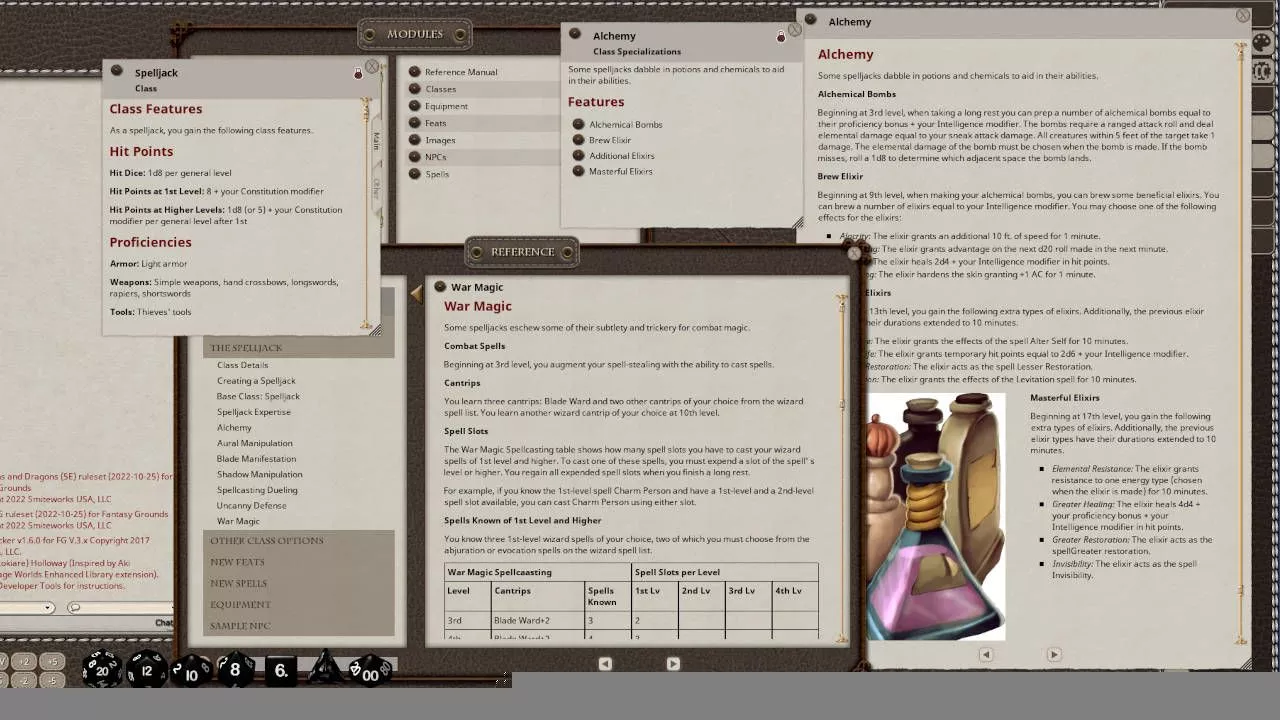Select Classes in the Modules list

[440, 89]
